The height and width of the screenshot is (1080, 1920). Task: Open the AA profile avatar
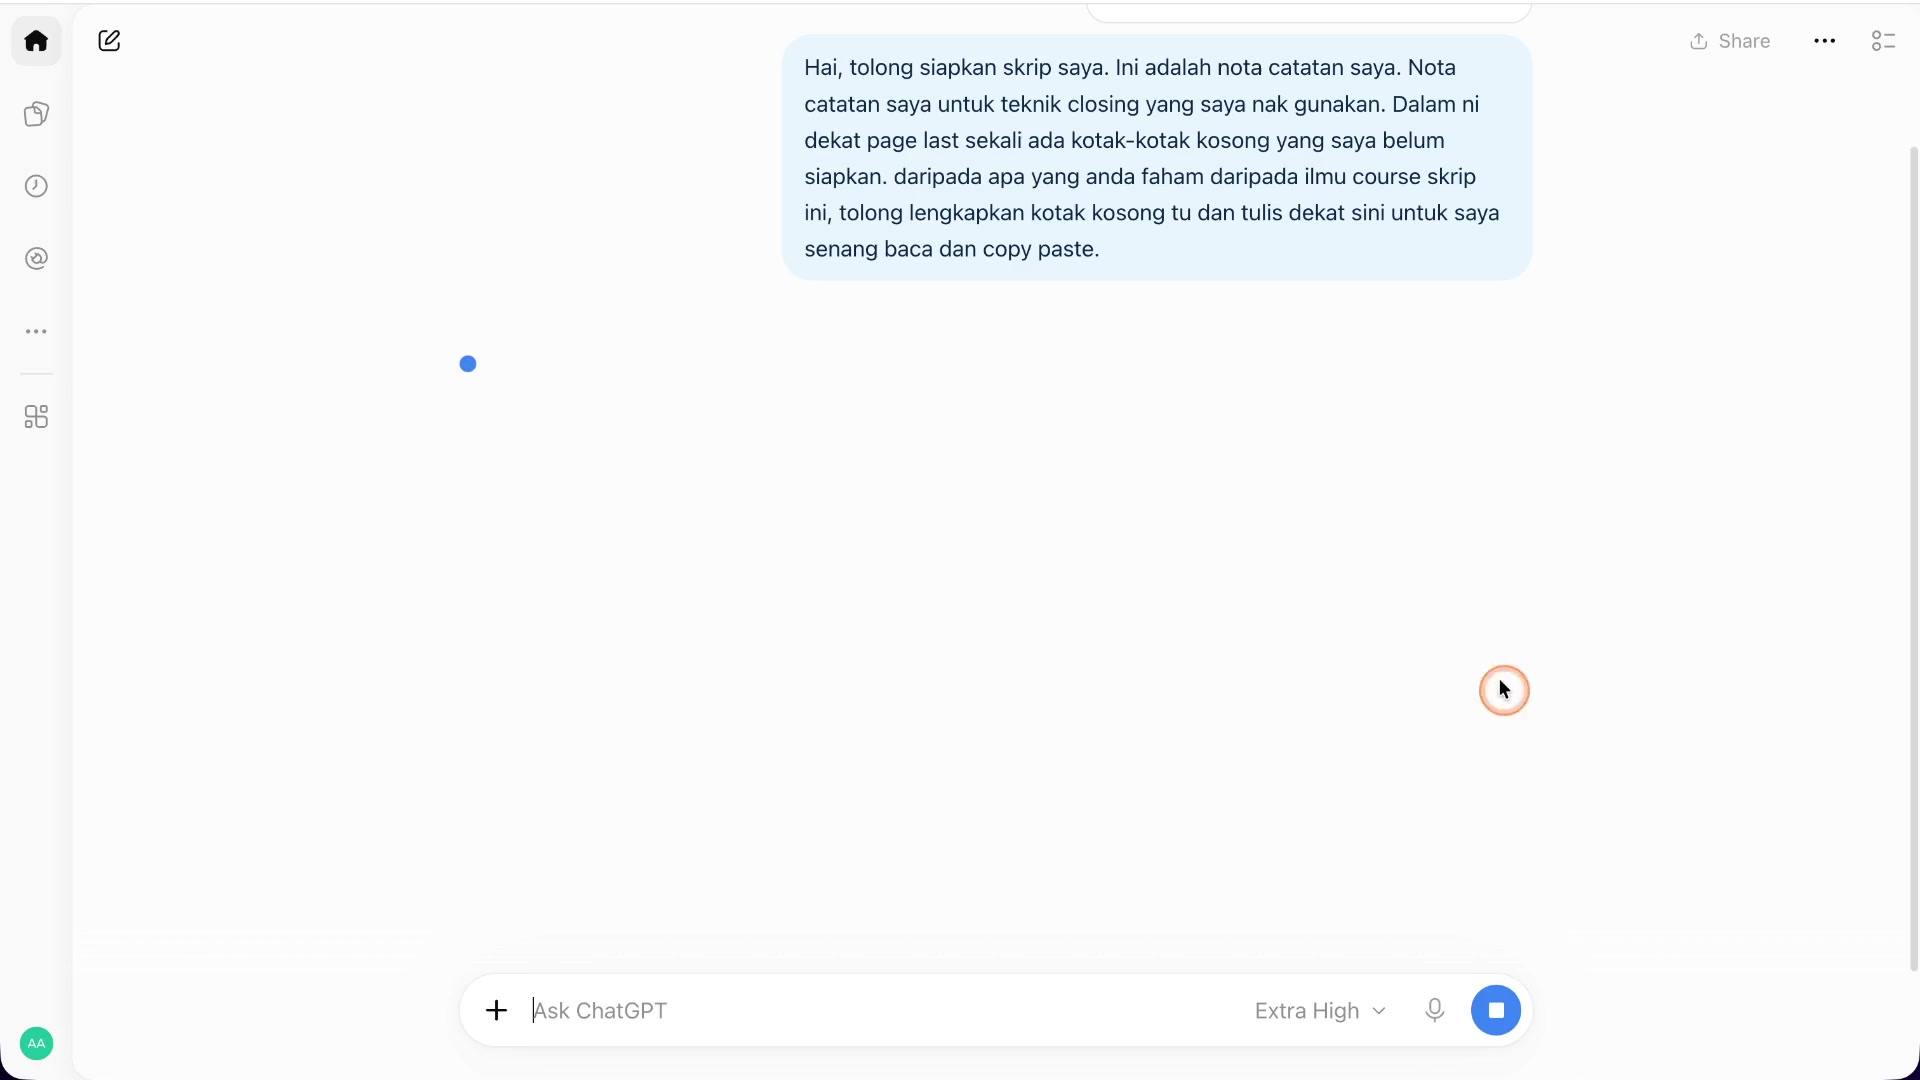click(x=36, y=1044)
